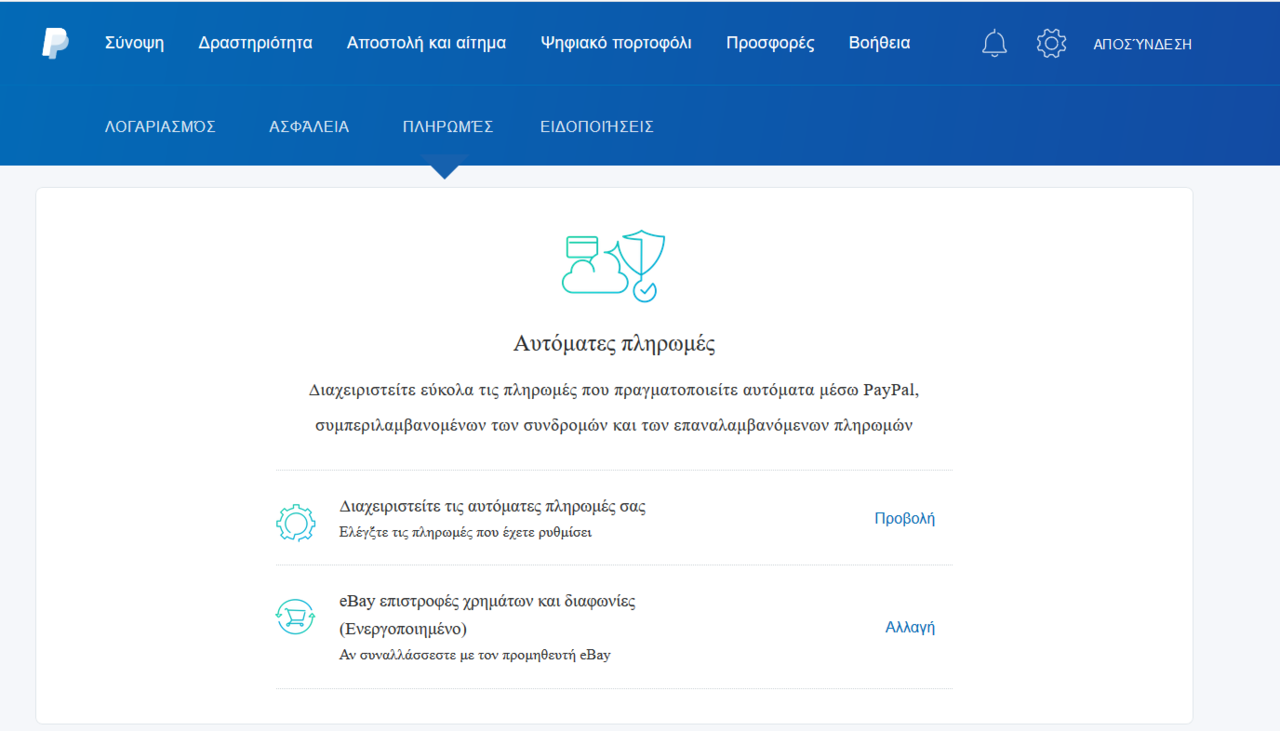Screen dimensions: 1280x731
Task: Click the cloud and shield illustration
Action: click(614, 266)
